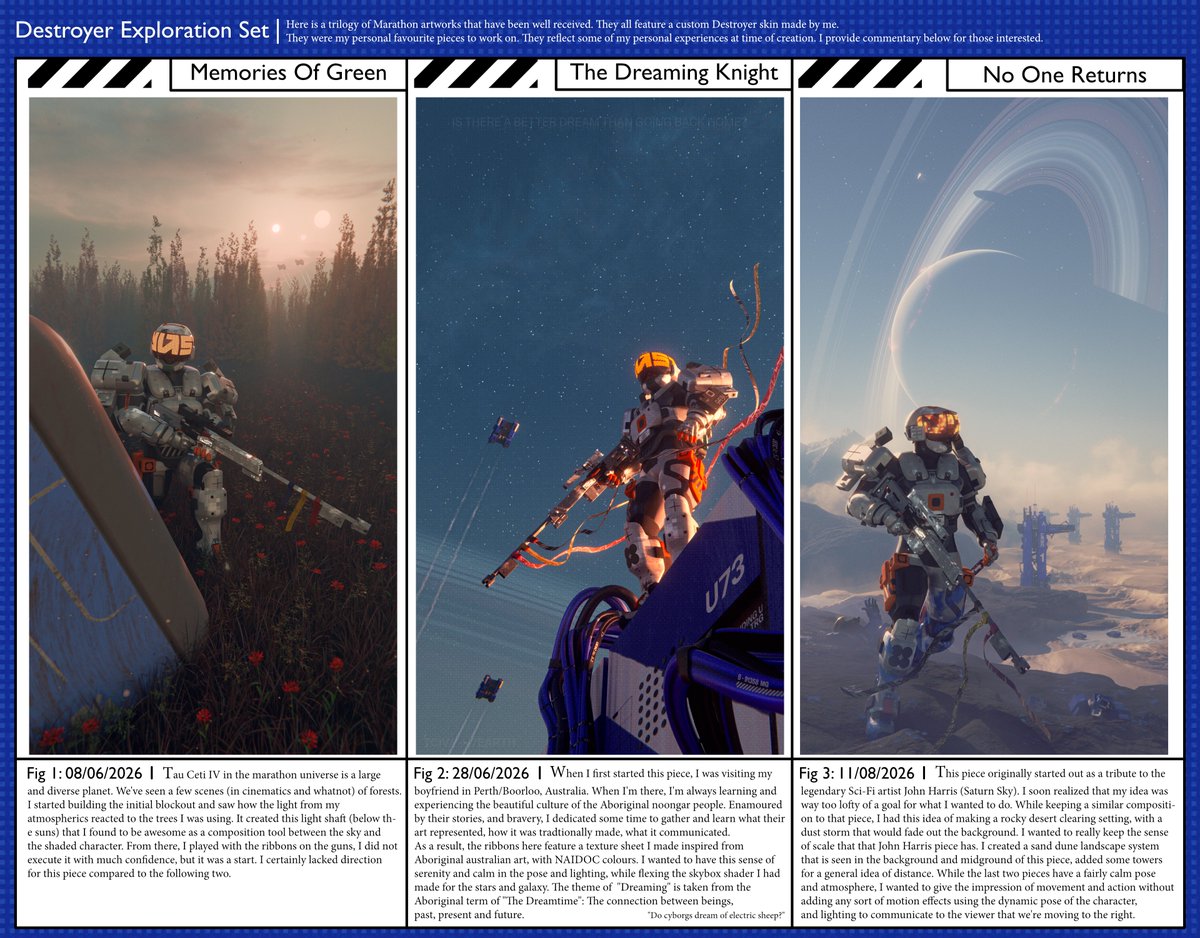1200x938 pixels.
Task: Click the faint "IS THERE A BETTER DREAM" text
Action: coord(600,122)
